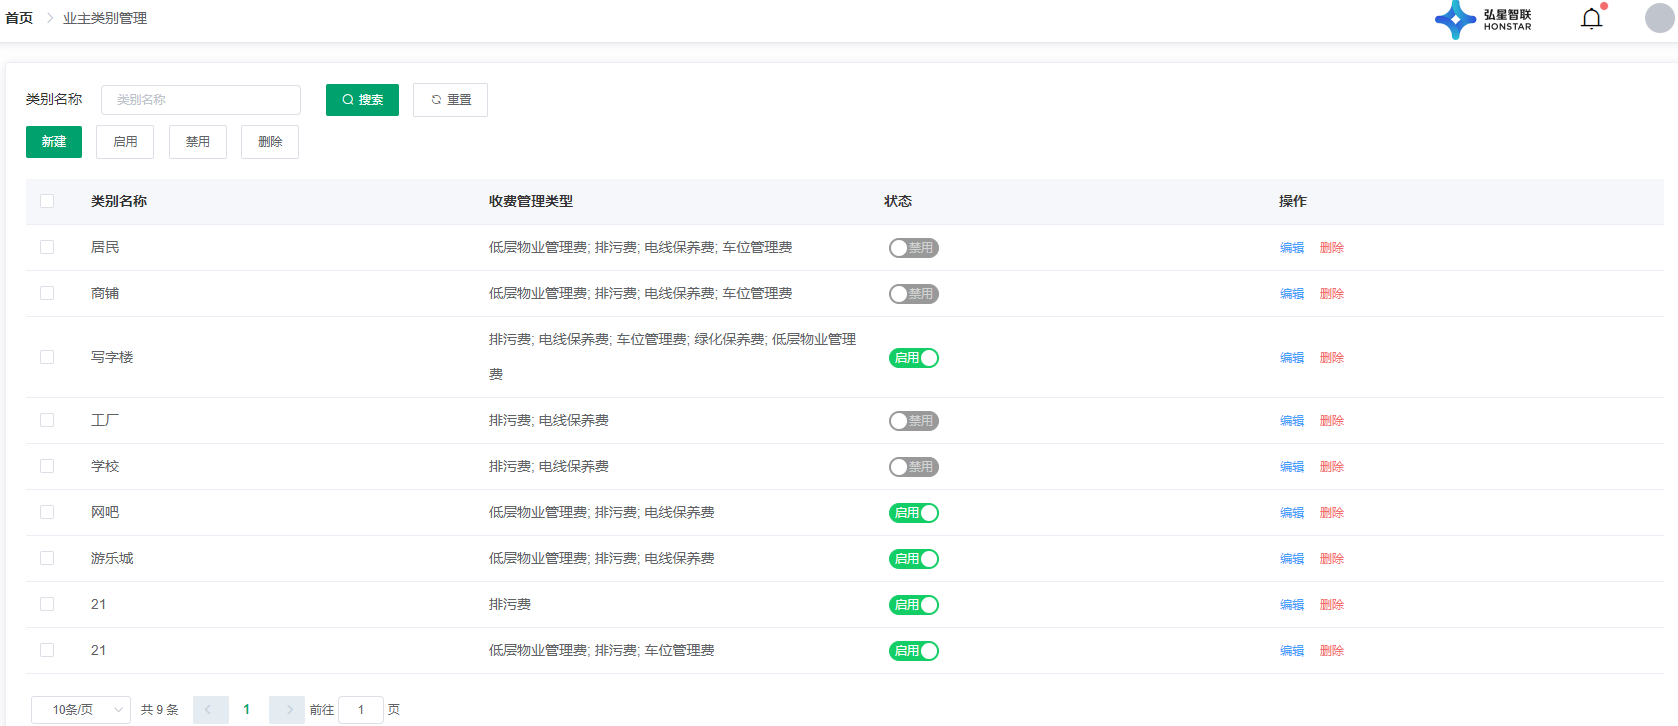Click 业主类别管理 breadcrumb item

105,19
